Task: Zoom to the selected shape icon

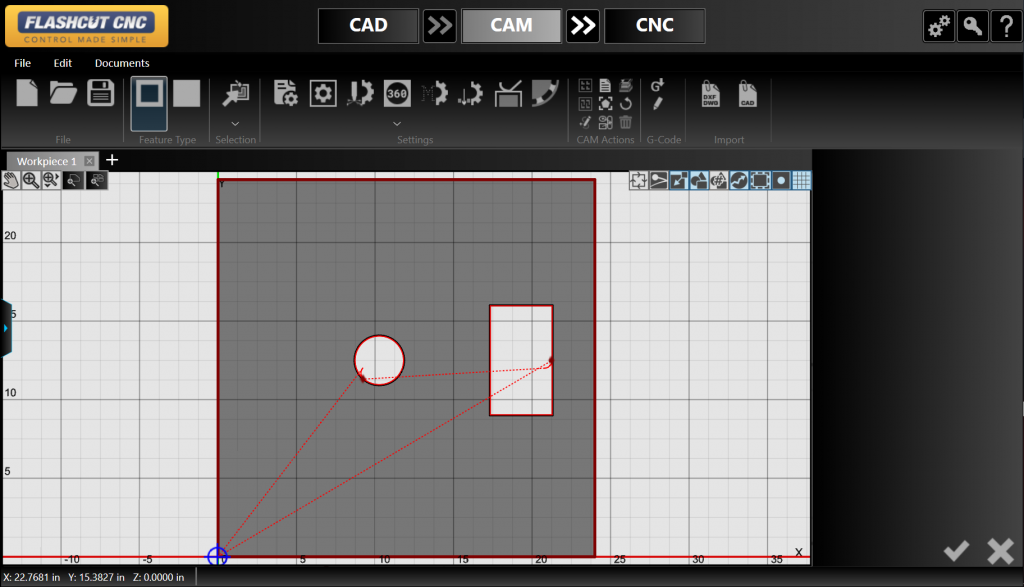Action: tap(73, 180)
